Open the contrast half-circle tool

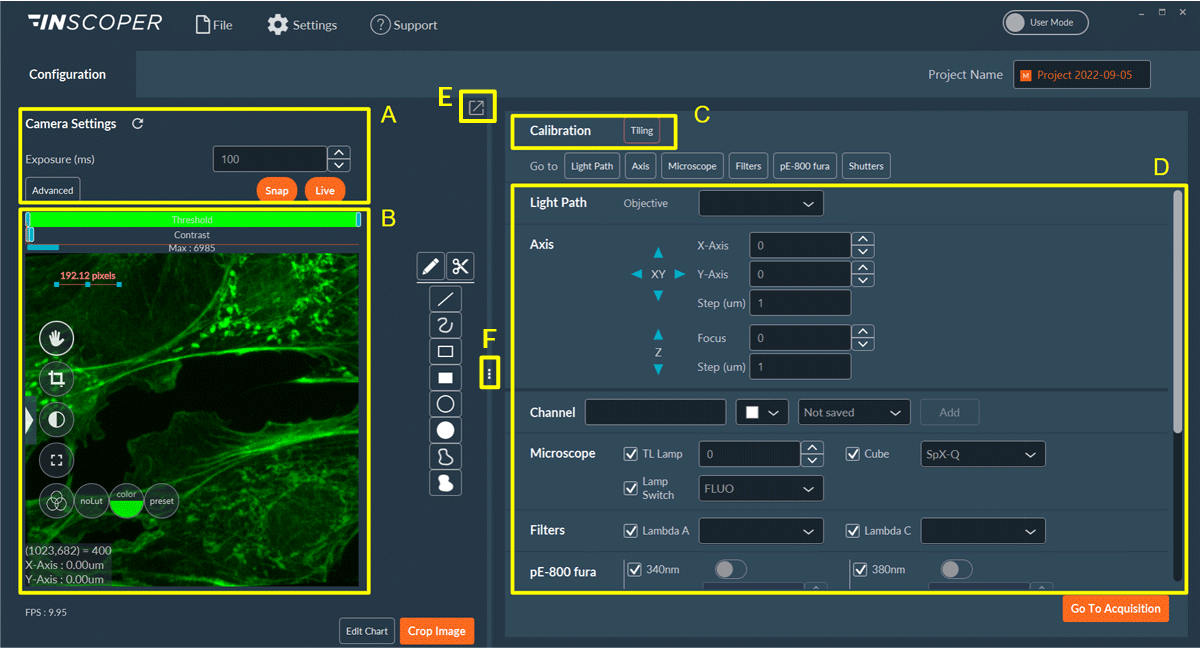pos(56,420)
